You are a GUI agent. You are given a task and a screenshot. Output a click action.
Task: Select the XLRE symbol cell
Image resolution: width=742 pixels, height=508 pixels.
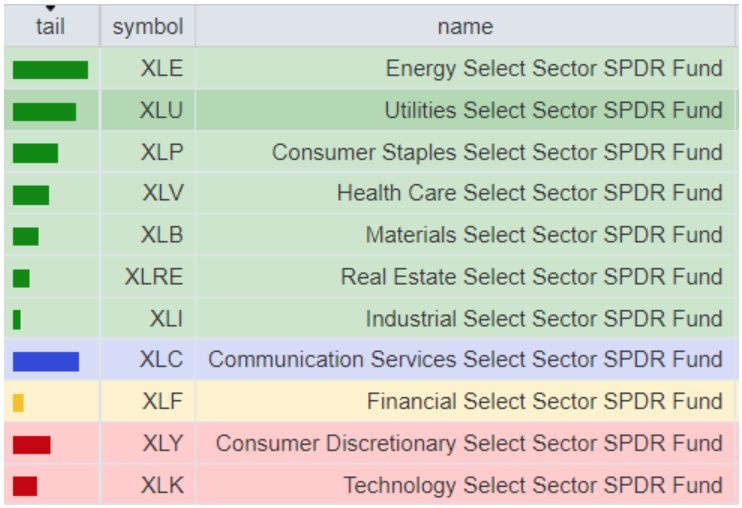[x=154, y=277]
